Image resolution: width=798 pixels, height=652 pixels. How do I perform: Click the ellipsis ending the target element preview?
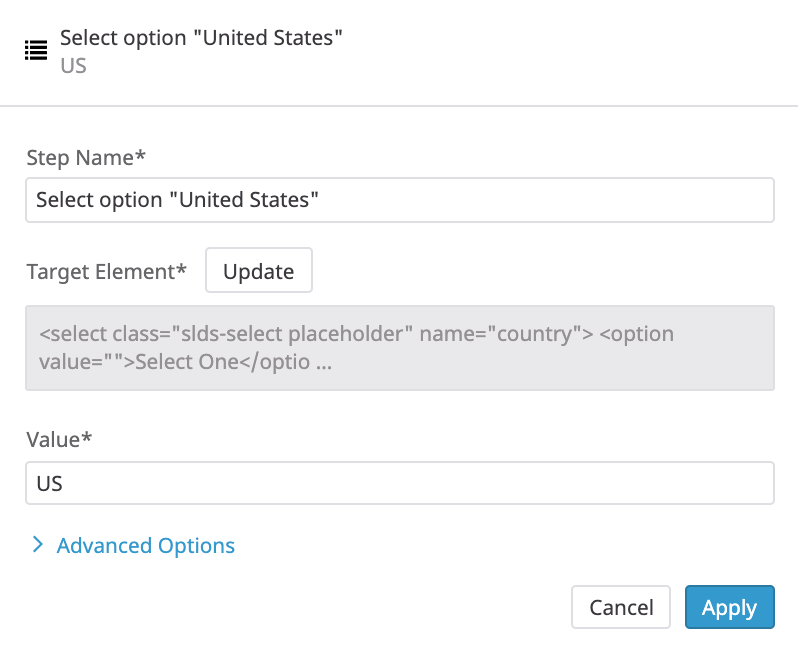tap(324, 363)
